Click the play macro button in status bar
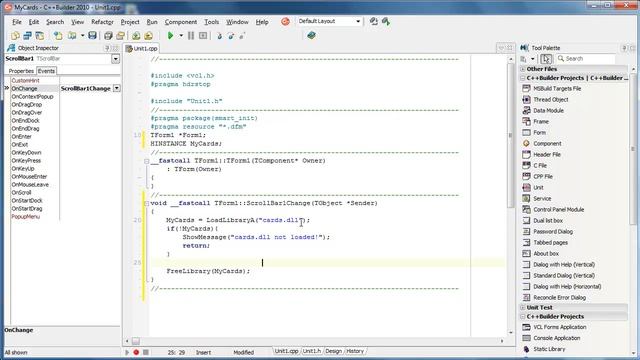This screenshot has width=640, height=360. pyautogui.click(x=127, y=352)
